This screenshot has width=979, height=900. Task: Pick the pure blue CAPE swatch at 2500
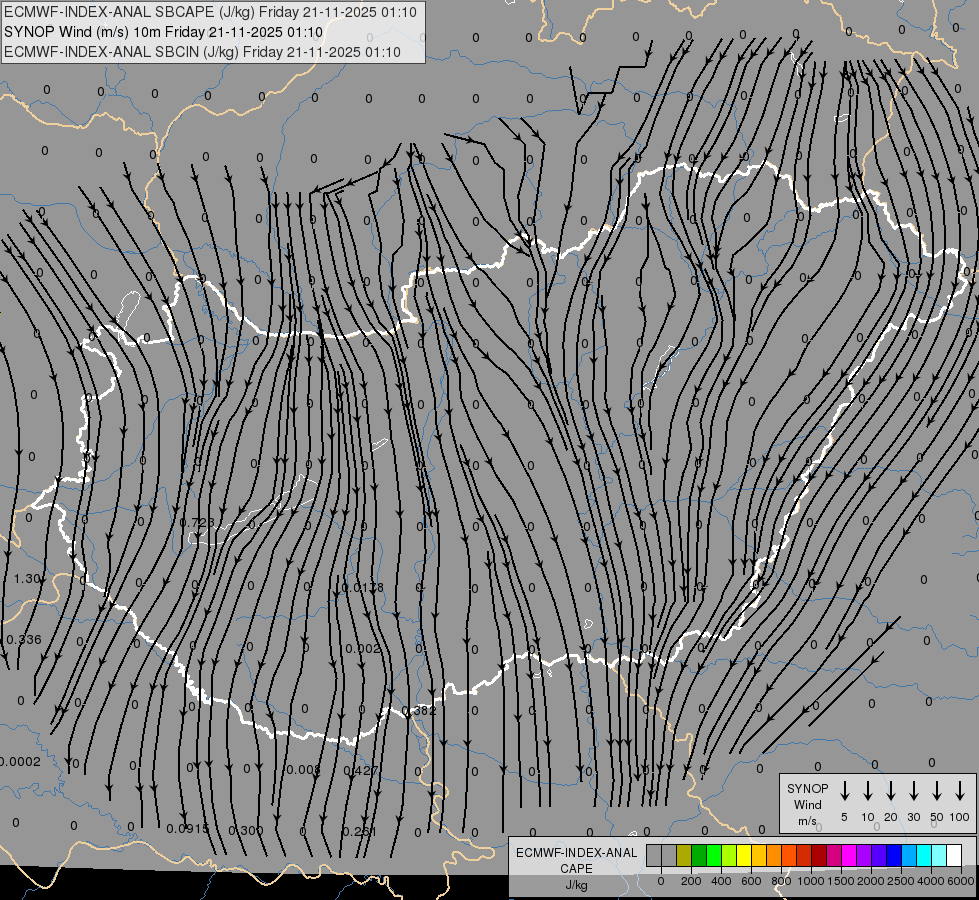click(893, 855)
